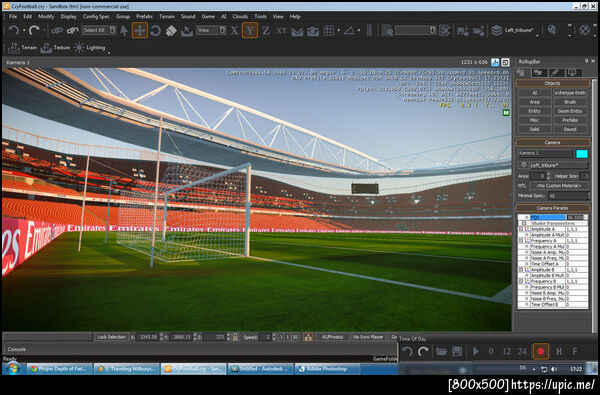Image resolution: width=600 pixels, height=395 pixels.
Task: Click the Lighting toolbar button
Action: (x=89, y=48)
